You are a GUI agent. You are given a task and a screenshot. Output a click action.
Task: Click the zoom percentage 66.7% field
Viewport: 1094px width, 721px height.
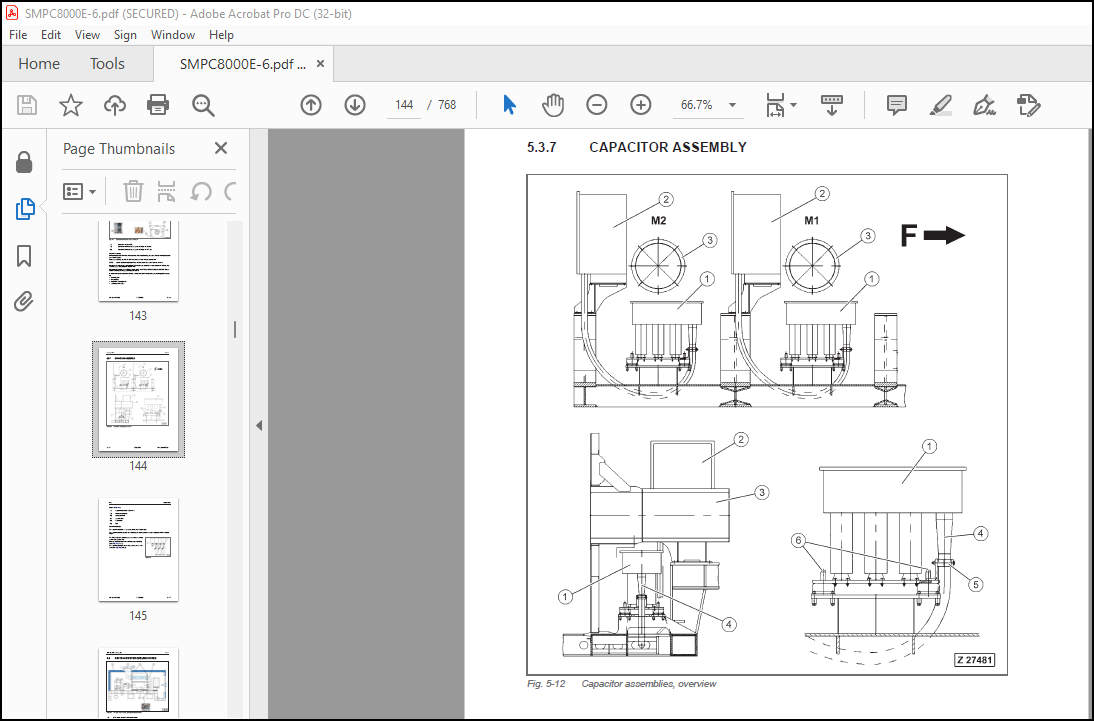click(x=696, y=105)
